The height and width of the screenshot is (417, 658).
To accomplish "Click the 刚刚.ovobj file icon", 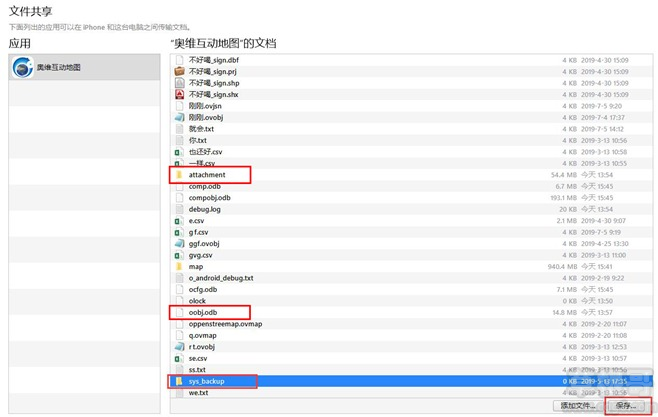I will click(x=179, y=117).
